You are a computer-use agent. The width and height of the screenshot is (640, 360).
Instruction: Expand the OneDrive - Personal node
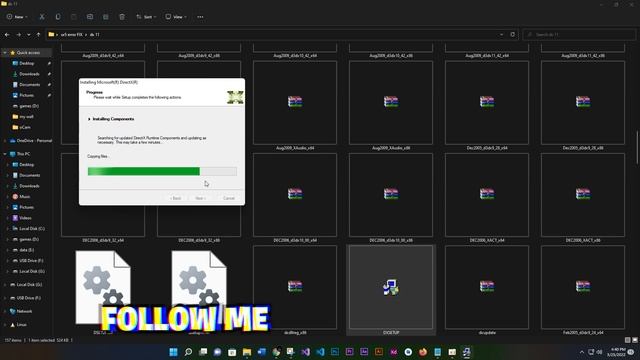point(5,140)
